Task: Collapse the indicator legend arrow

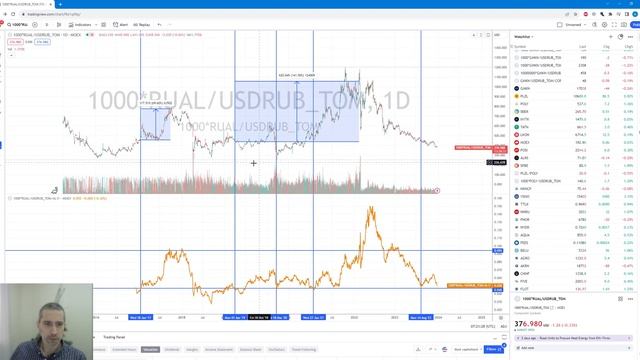Action: click(x=11, y=55)
